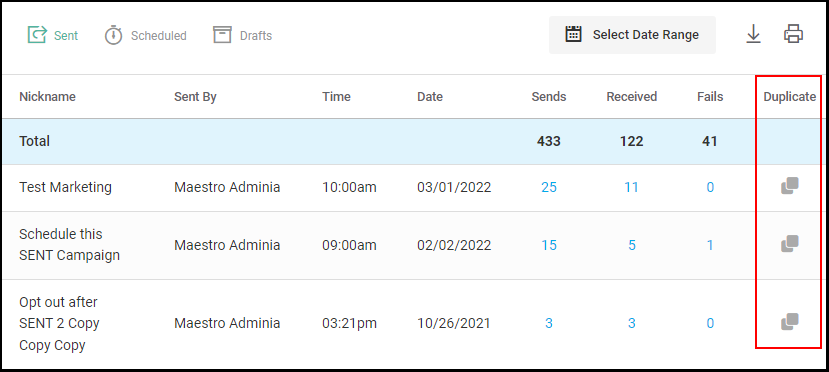
Task: Open the 15 sends count link
Action: point(549,245)
